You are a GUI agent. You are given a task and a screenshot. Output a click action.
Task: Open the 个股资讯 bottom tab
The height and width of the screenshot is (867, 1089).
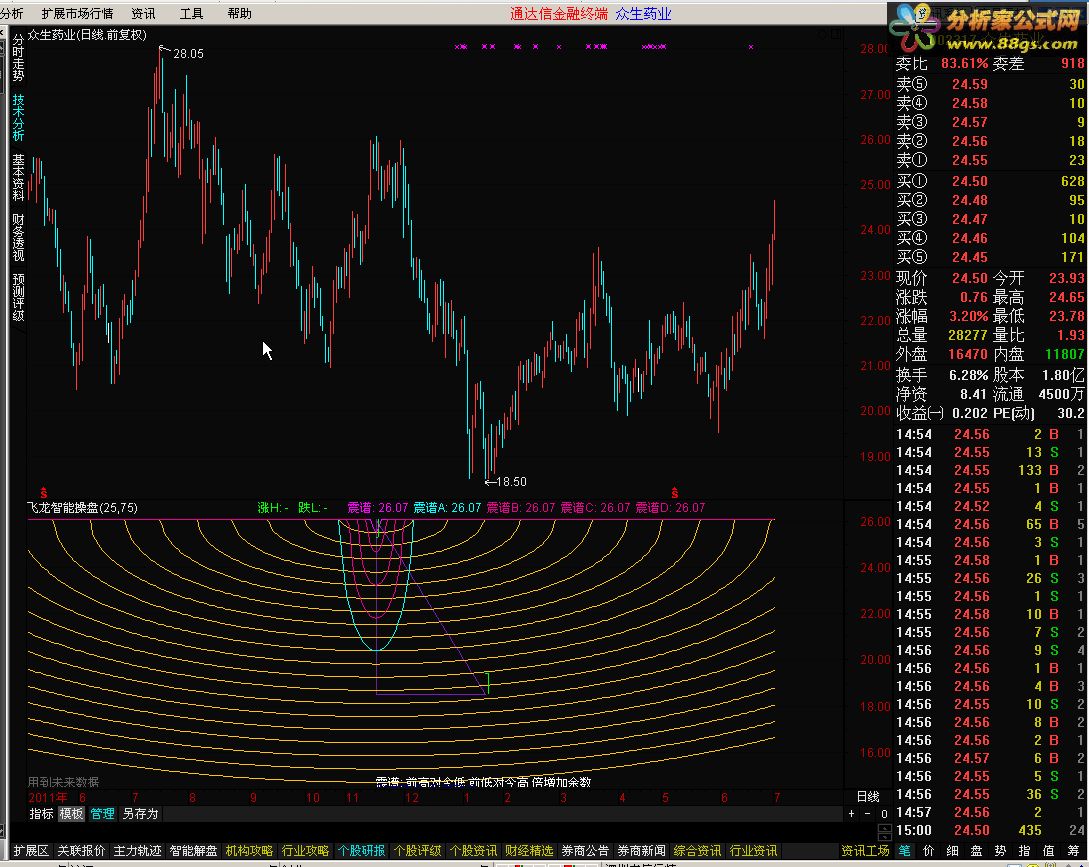[x=473, y=851]
